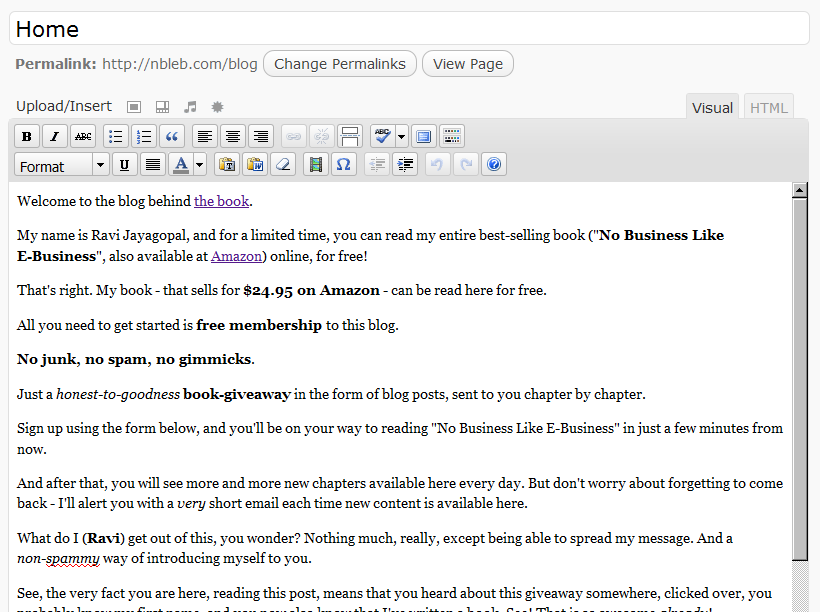
Task: Click the Add Audio music note icon
Action: pyautogui.click(x=190, y=106)
